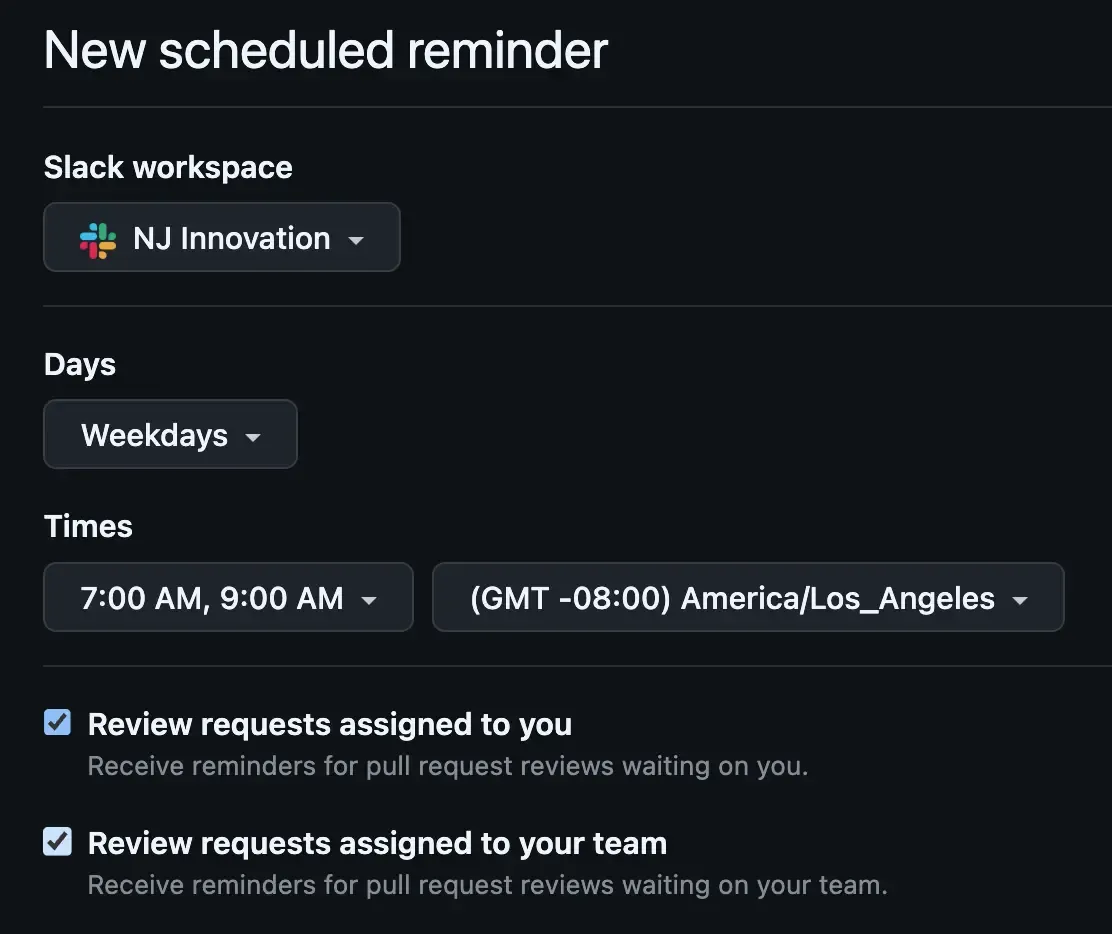Click the chevron on the timezone selector
Viewport: 1112px width, 934px height.
(1019, 599)
